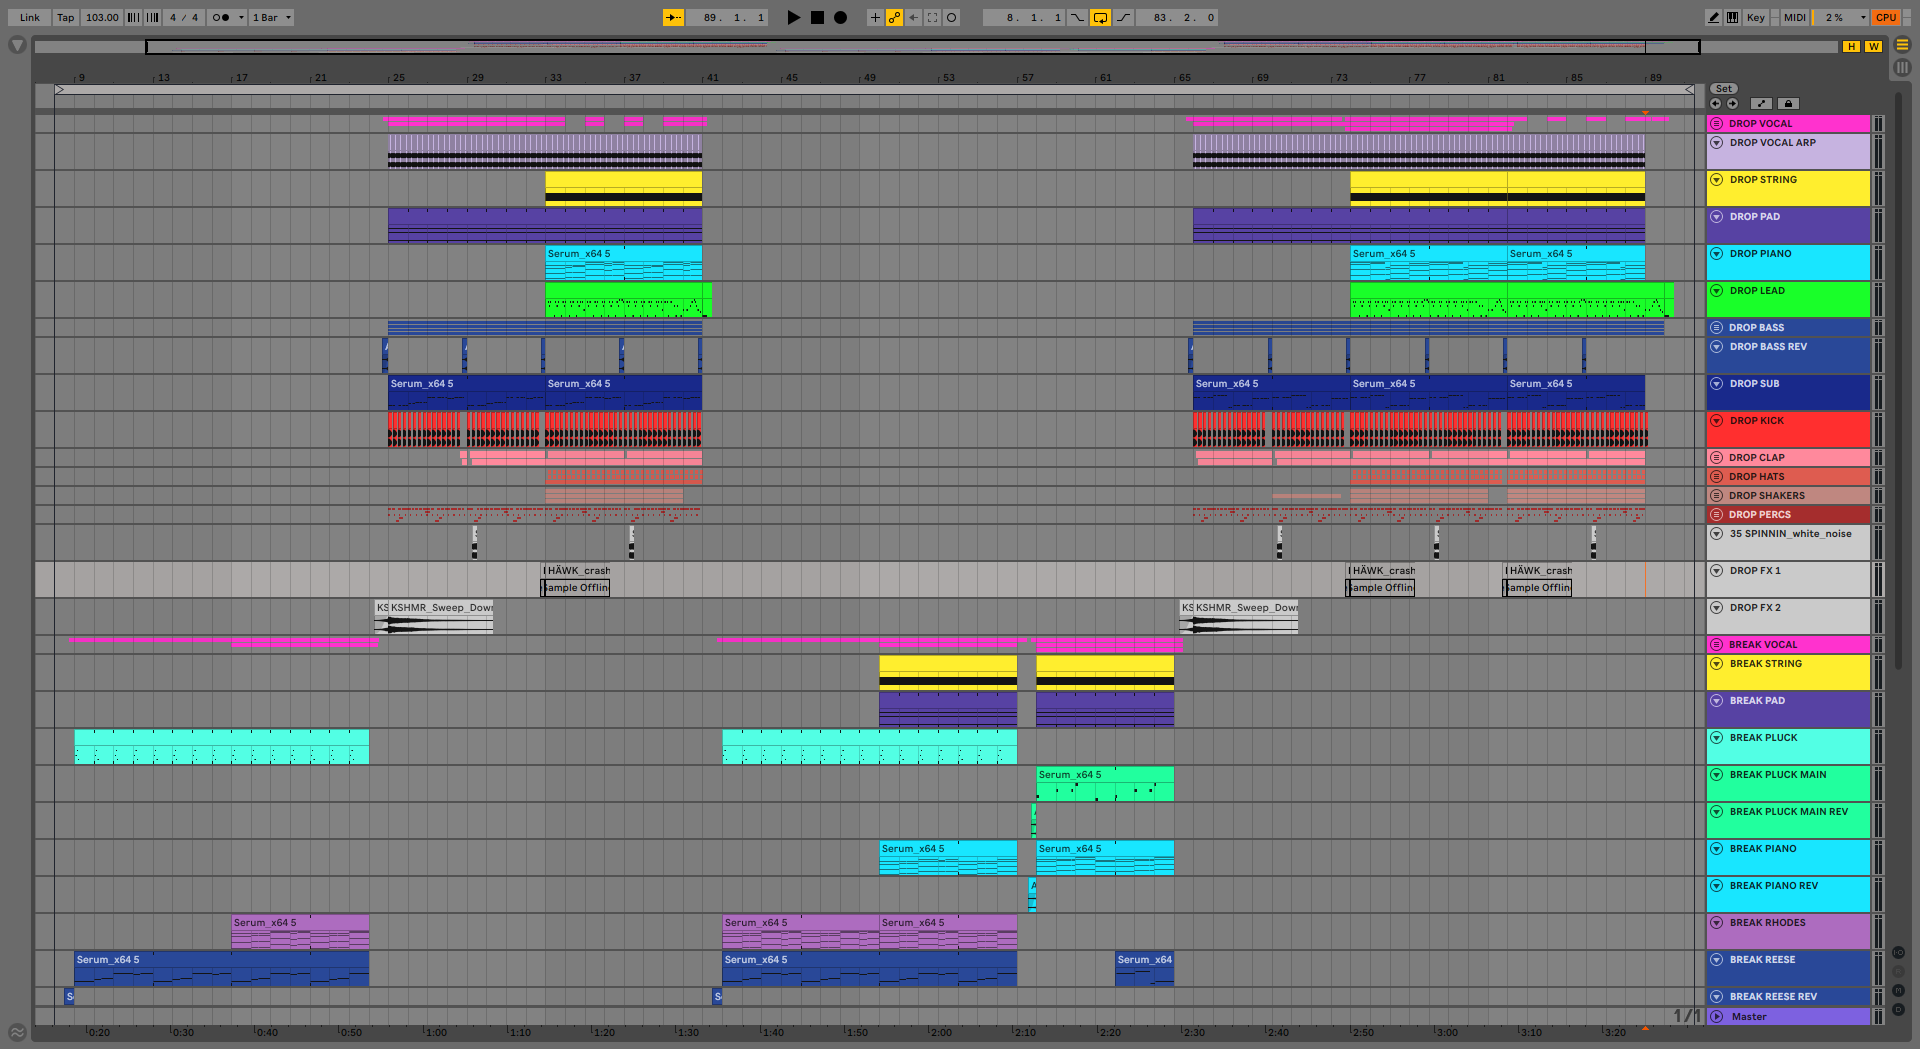Click the Session Record circle button
This screenshot has width=1920, height=1049.
pyautogui.click(x=951, y=17)
